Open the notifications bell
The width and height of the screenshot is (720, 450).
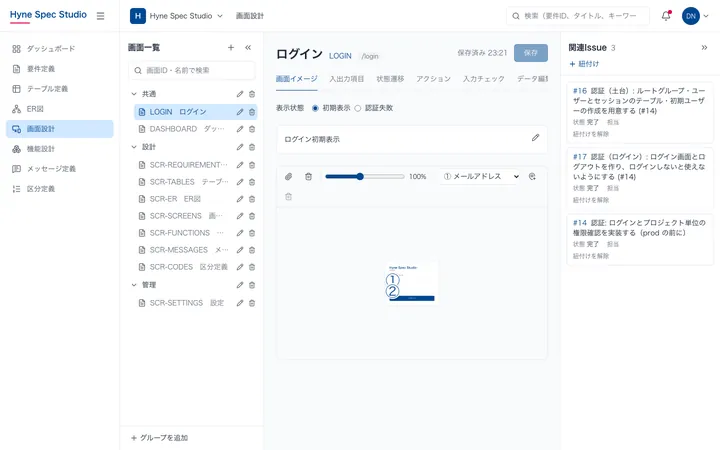666,16
